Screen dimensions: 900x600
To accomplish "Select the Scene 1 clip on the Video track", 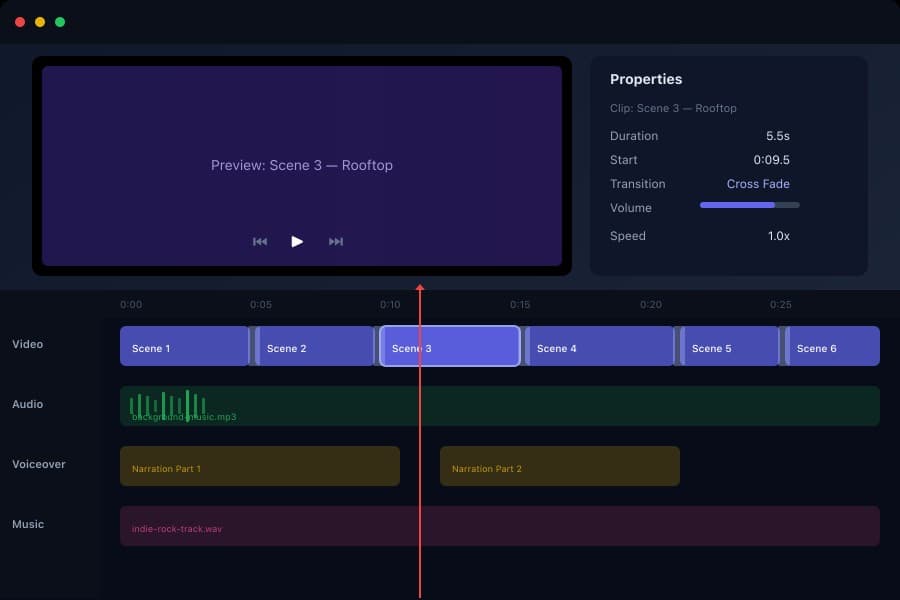I will (184, 346).
